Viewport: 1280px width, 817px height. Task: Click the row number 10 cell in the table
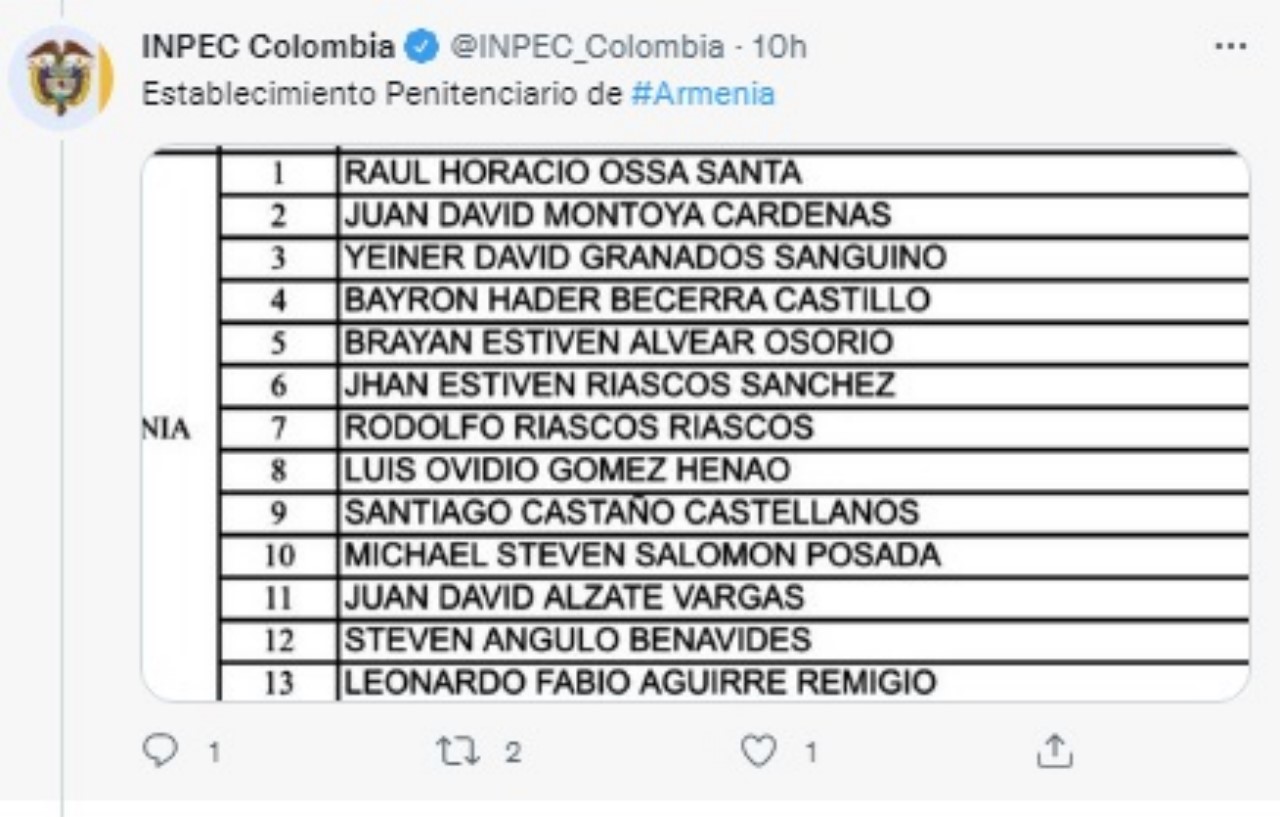(x=279, y=556)
